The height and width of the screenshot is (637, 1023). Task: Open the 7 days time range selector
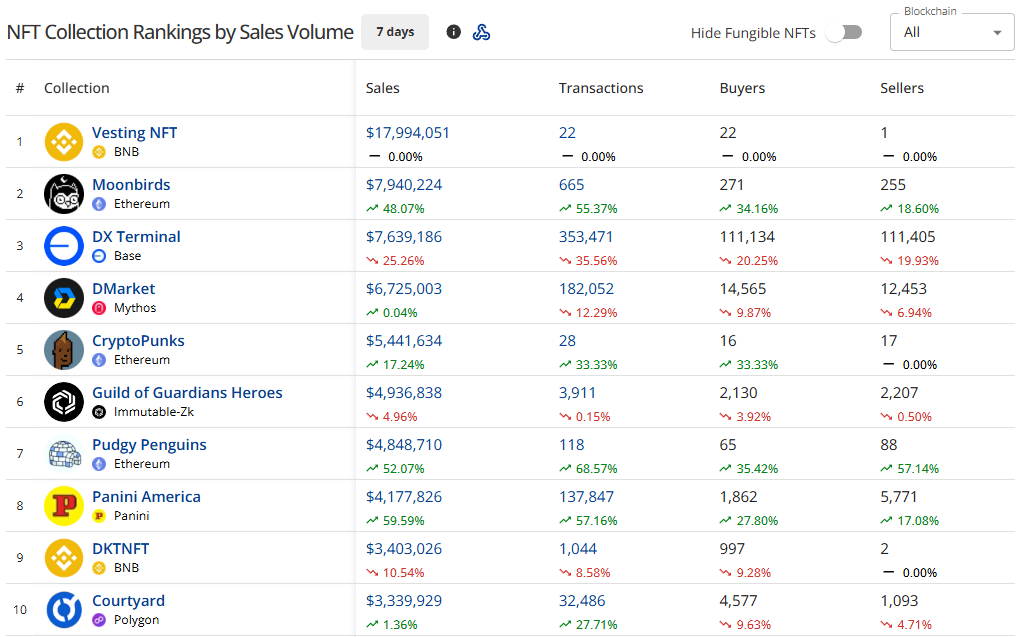[x=395, y=32]
